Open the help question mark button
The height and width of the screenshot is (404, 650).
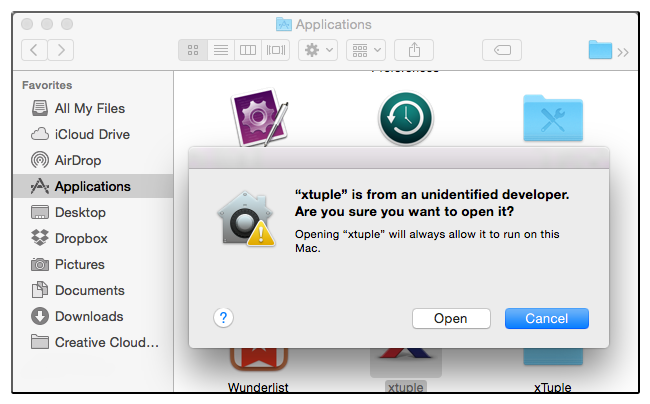pos(224,317)
